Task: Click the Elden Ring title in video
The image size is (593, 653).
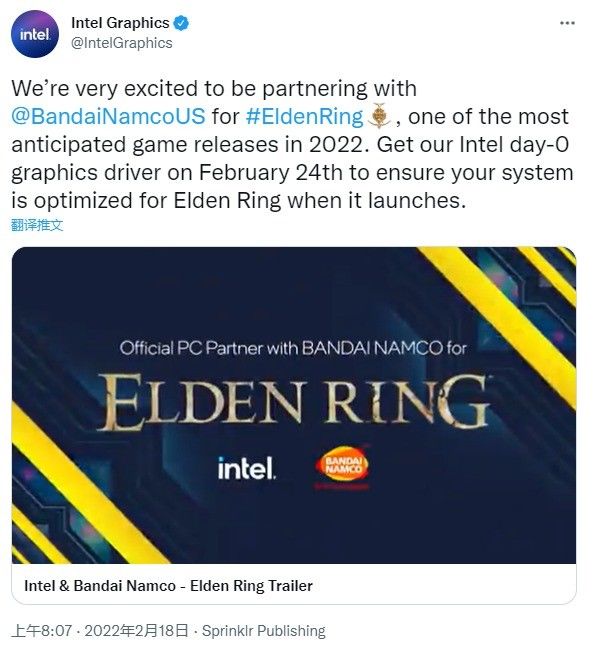Action: (293, 400)
